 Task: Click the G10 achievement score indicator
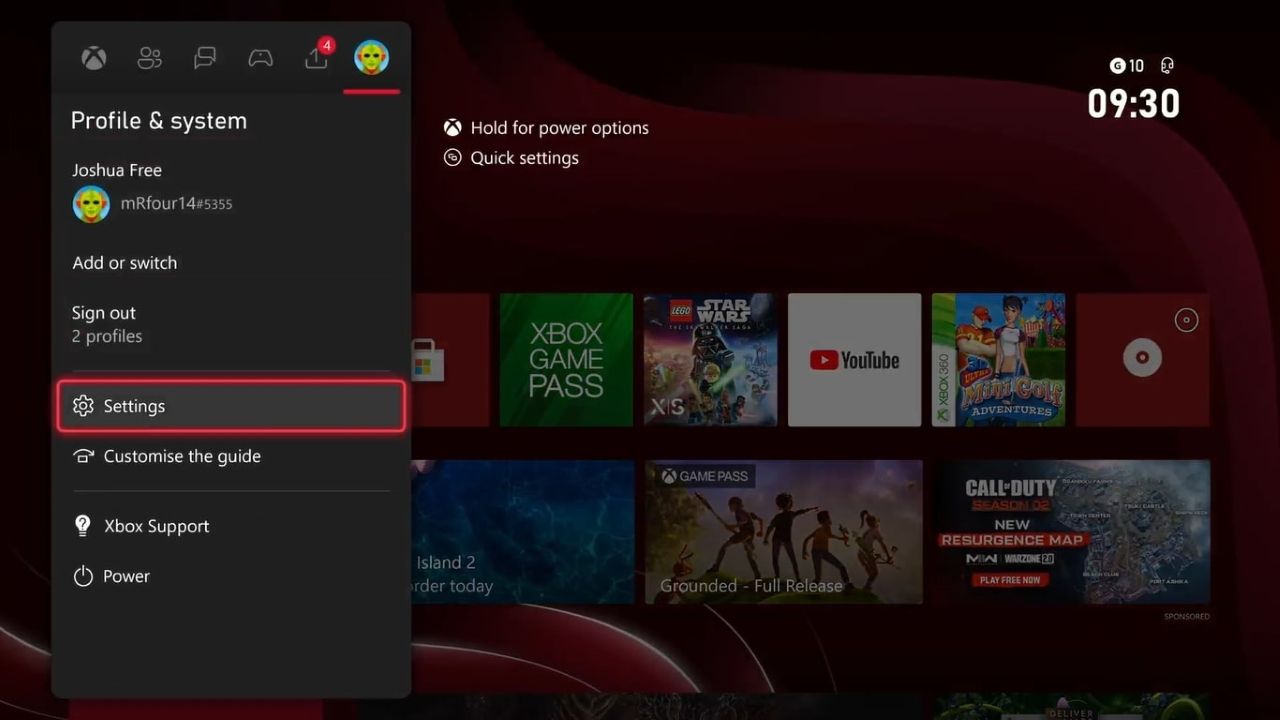pos(1126,65)
